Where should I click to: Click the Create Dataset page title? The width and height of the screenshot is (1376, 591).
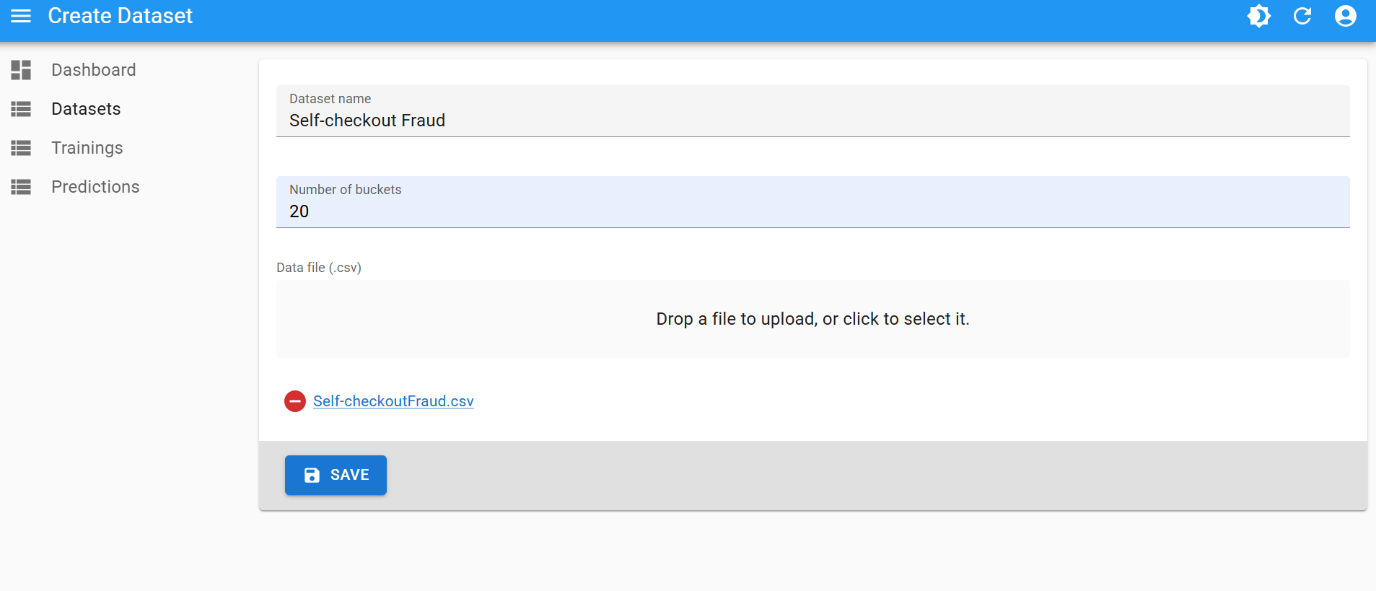(x=120, y=16)
